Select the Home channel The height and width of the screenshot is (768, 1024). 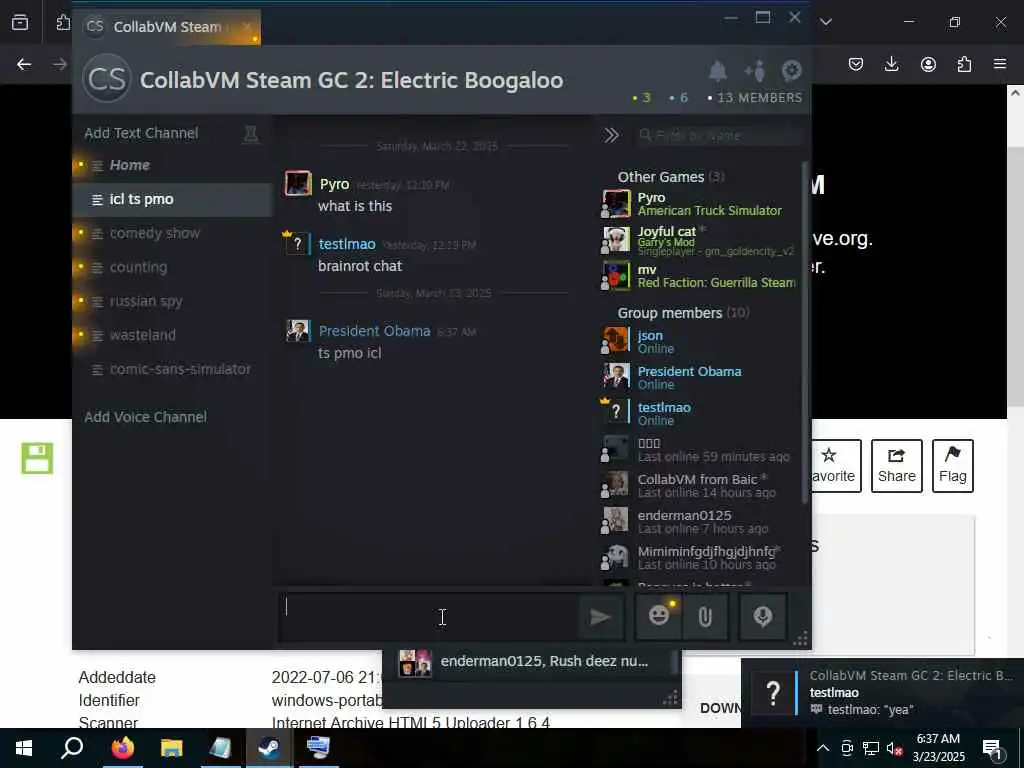click(172, 165)
